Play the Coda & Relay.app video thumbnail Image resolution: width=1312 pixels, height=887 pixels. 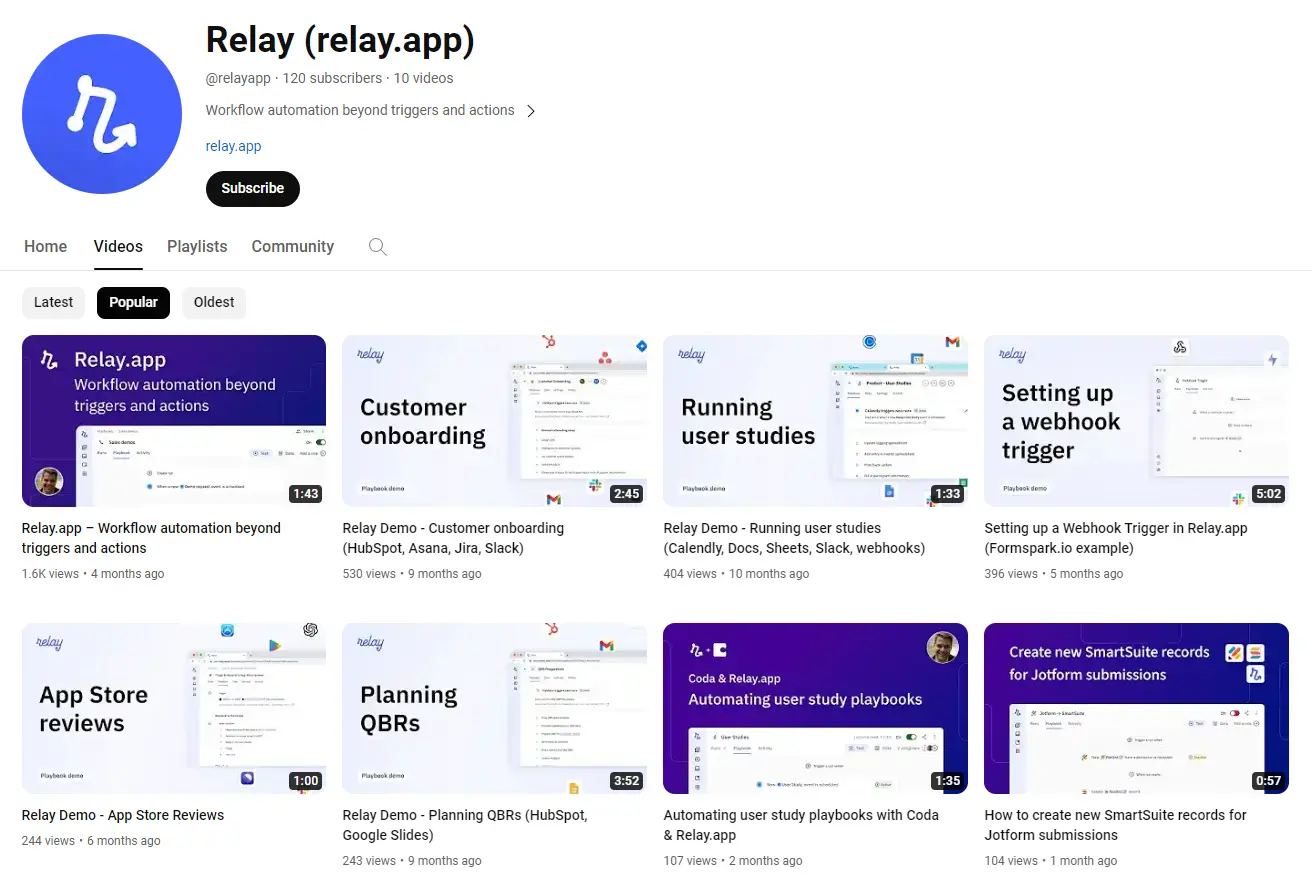point(815,708)
